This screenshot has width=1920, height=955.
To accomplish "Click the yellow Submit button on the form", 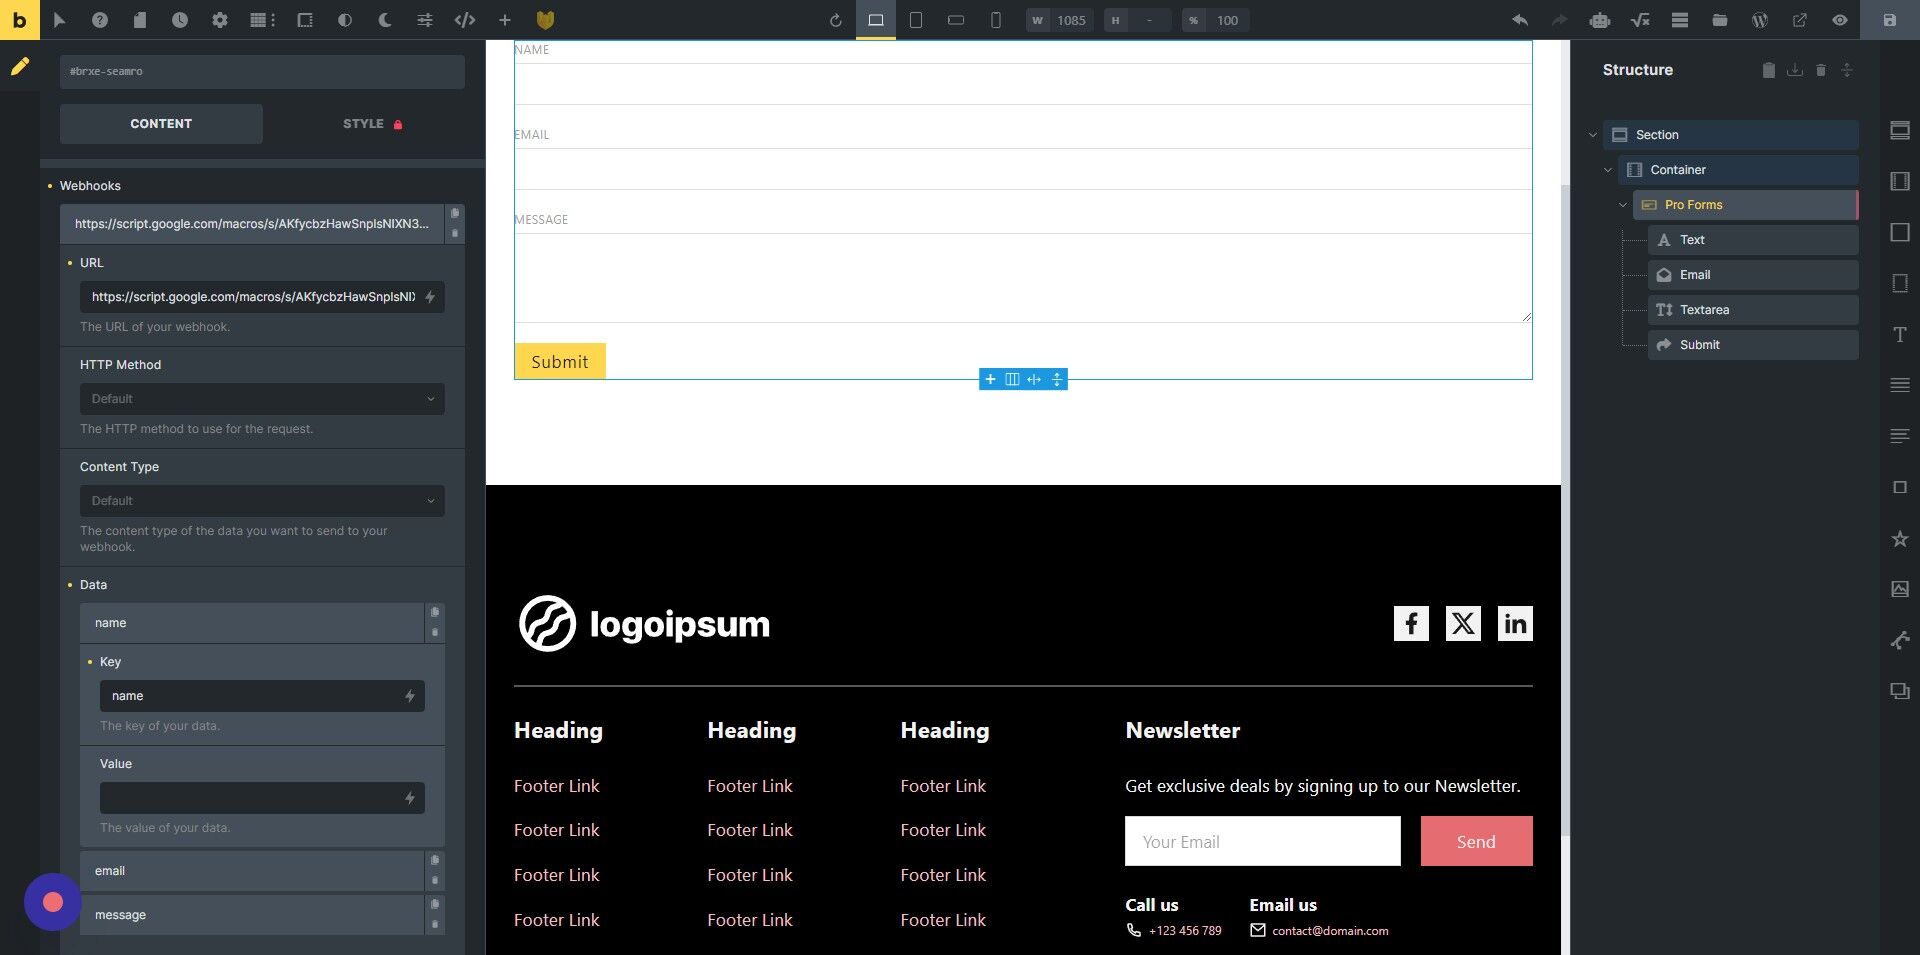I will click(559, 361).
